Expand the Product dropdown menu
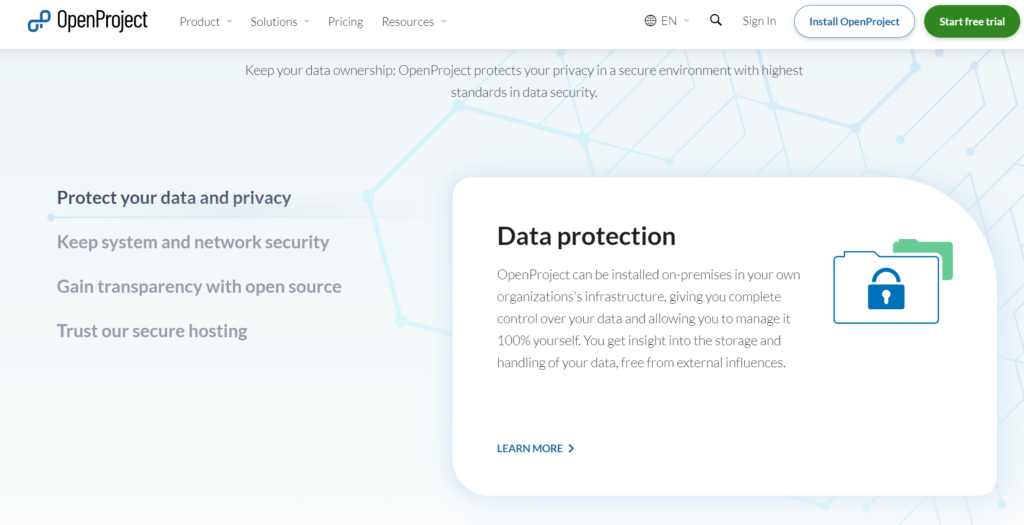This screenshot has height=525, width=1024. coord(205,21)
